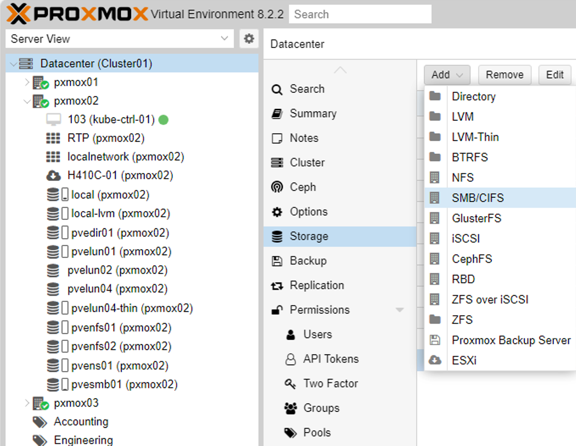Click the scroll-up arrow above Search menu

pyautogui.click(x=340, y=70)
